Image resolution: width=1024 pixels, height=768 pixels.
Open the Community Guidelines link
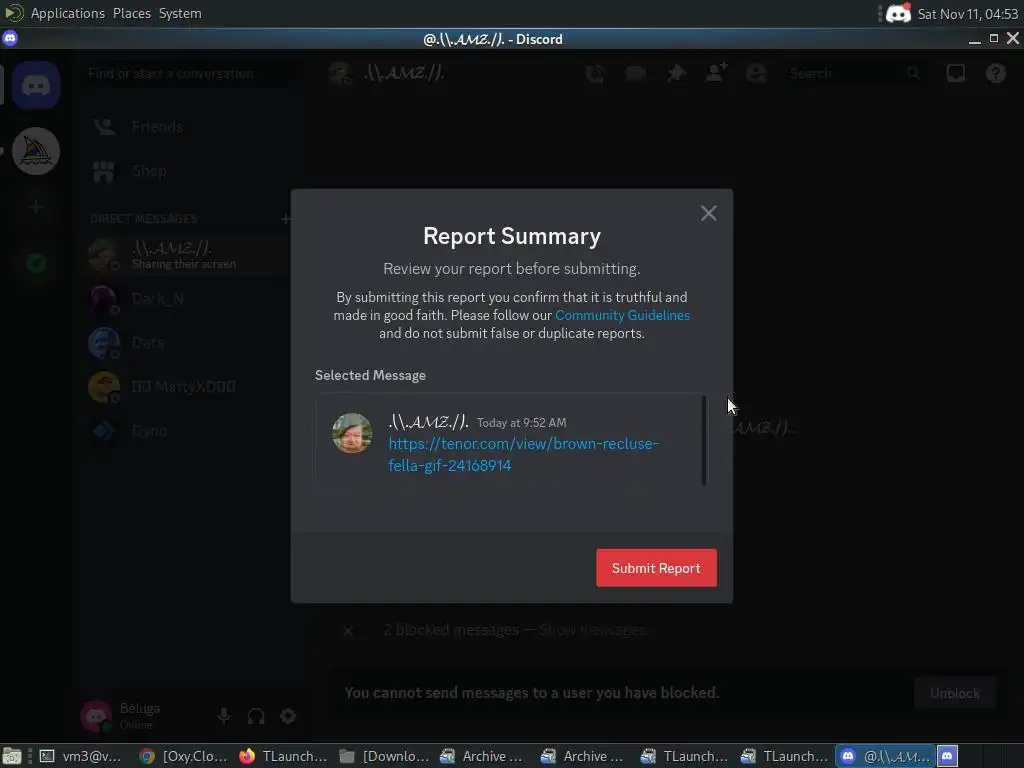pyautogui.click(x=622, y=315)
